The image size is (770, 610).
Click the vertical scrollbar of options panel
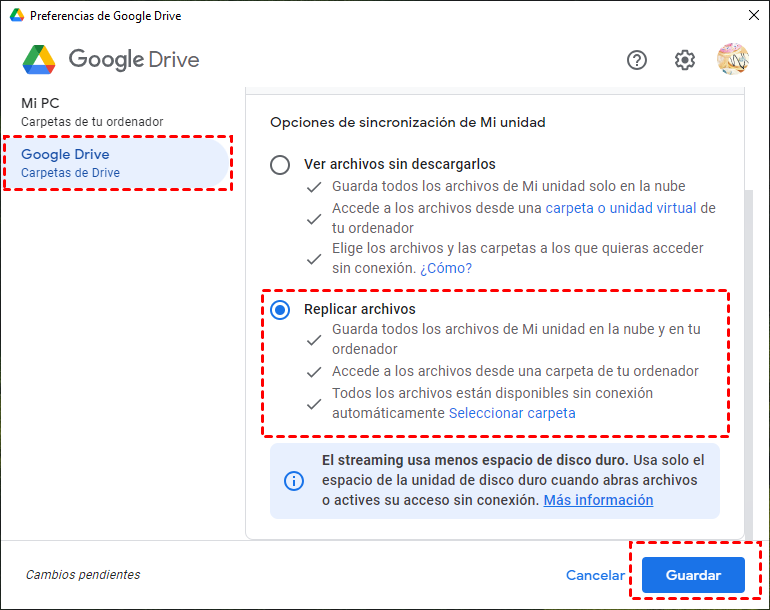point(748,363)
